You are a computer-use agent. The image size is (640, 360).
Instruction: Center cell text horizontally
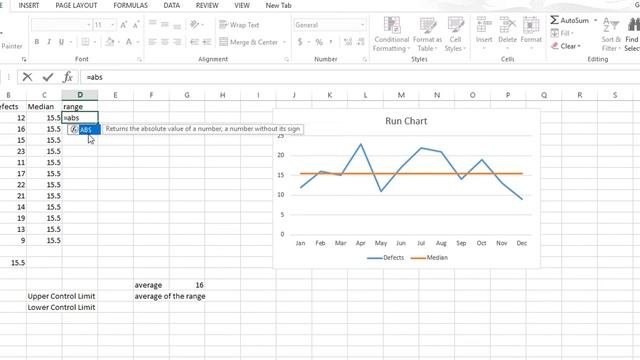click(x=165, y=42)
